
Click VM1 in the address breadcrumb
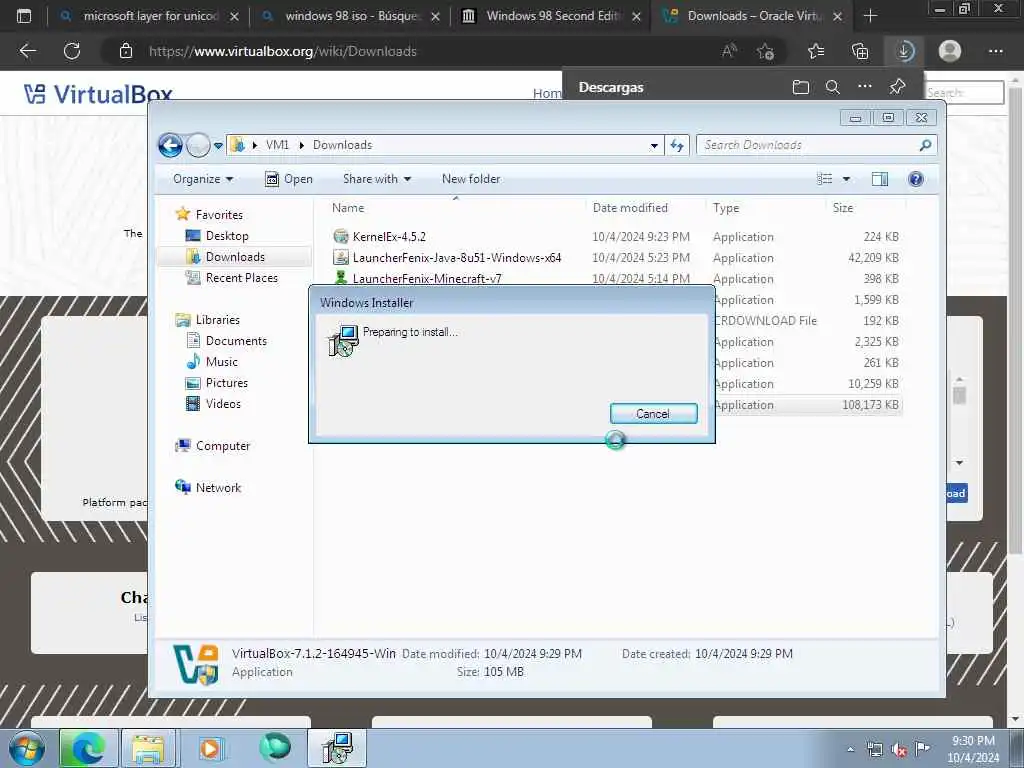click(x=277, y=145)
